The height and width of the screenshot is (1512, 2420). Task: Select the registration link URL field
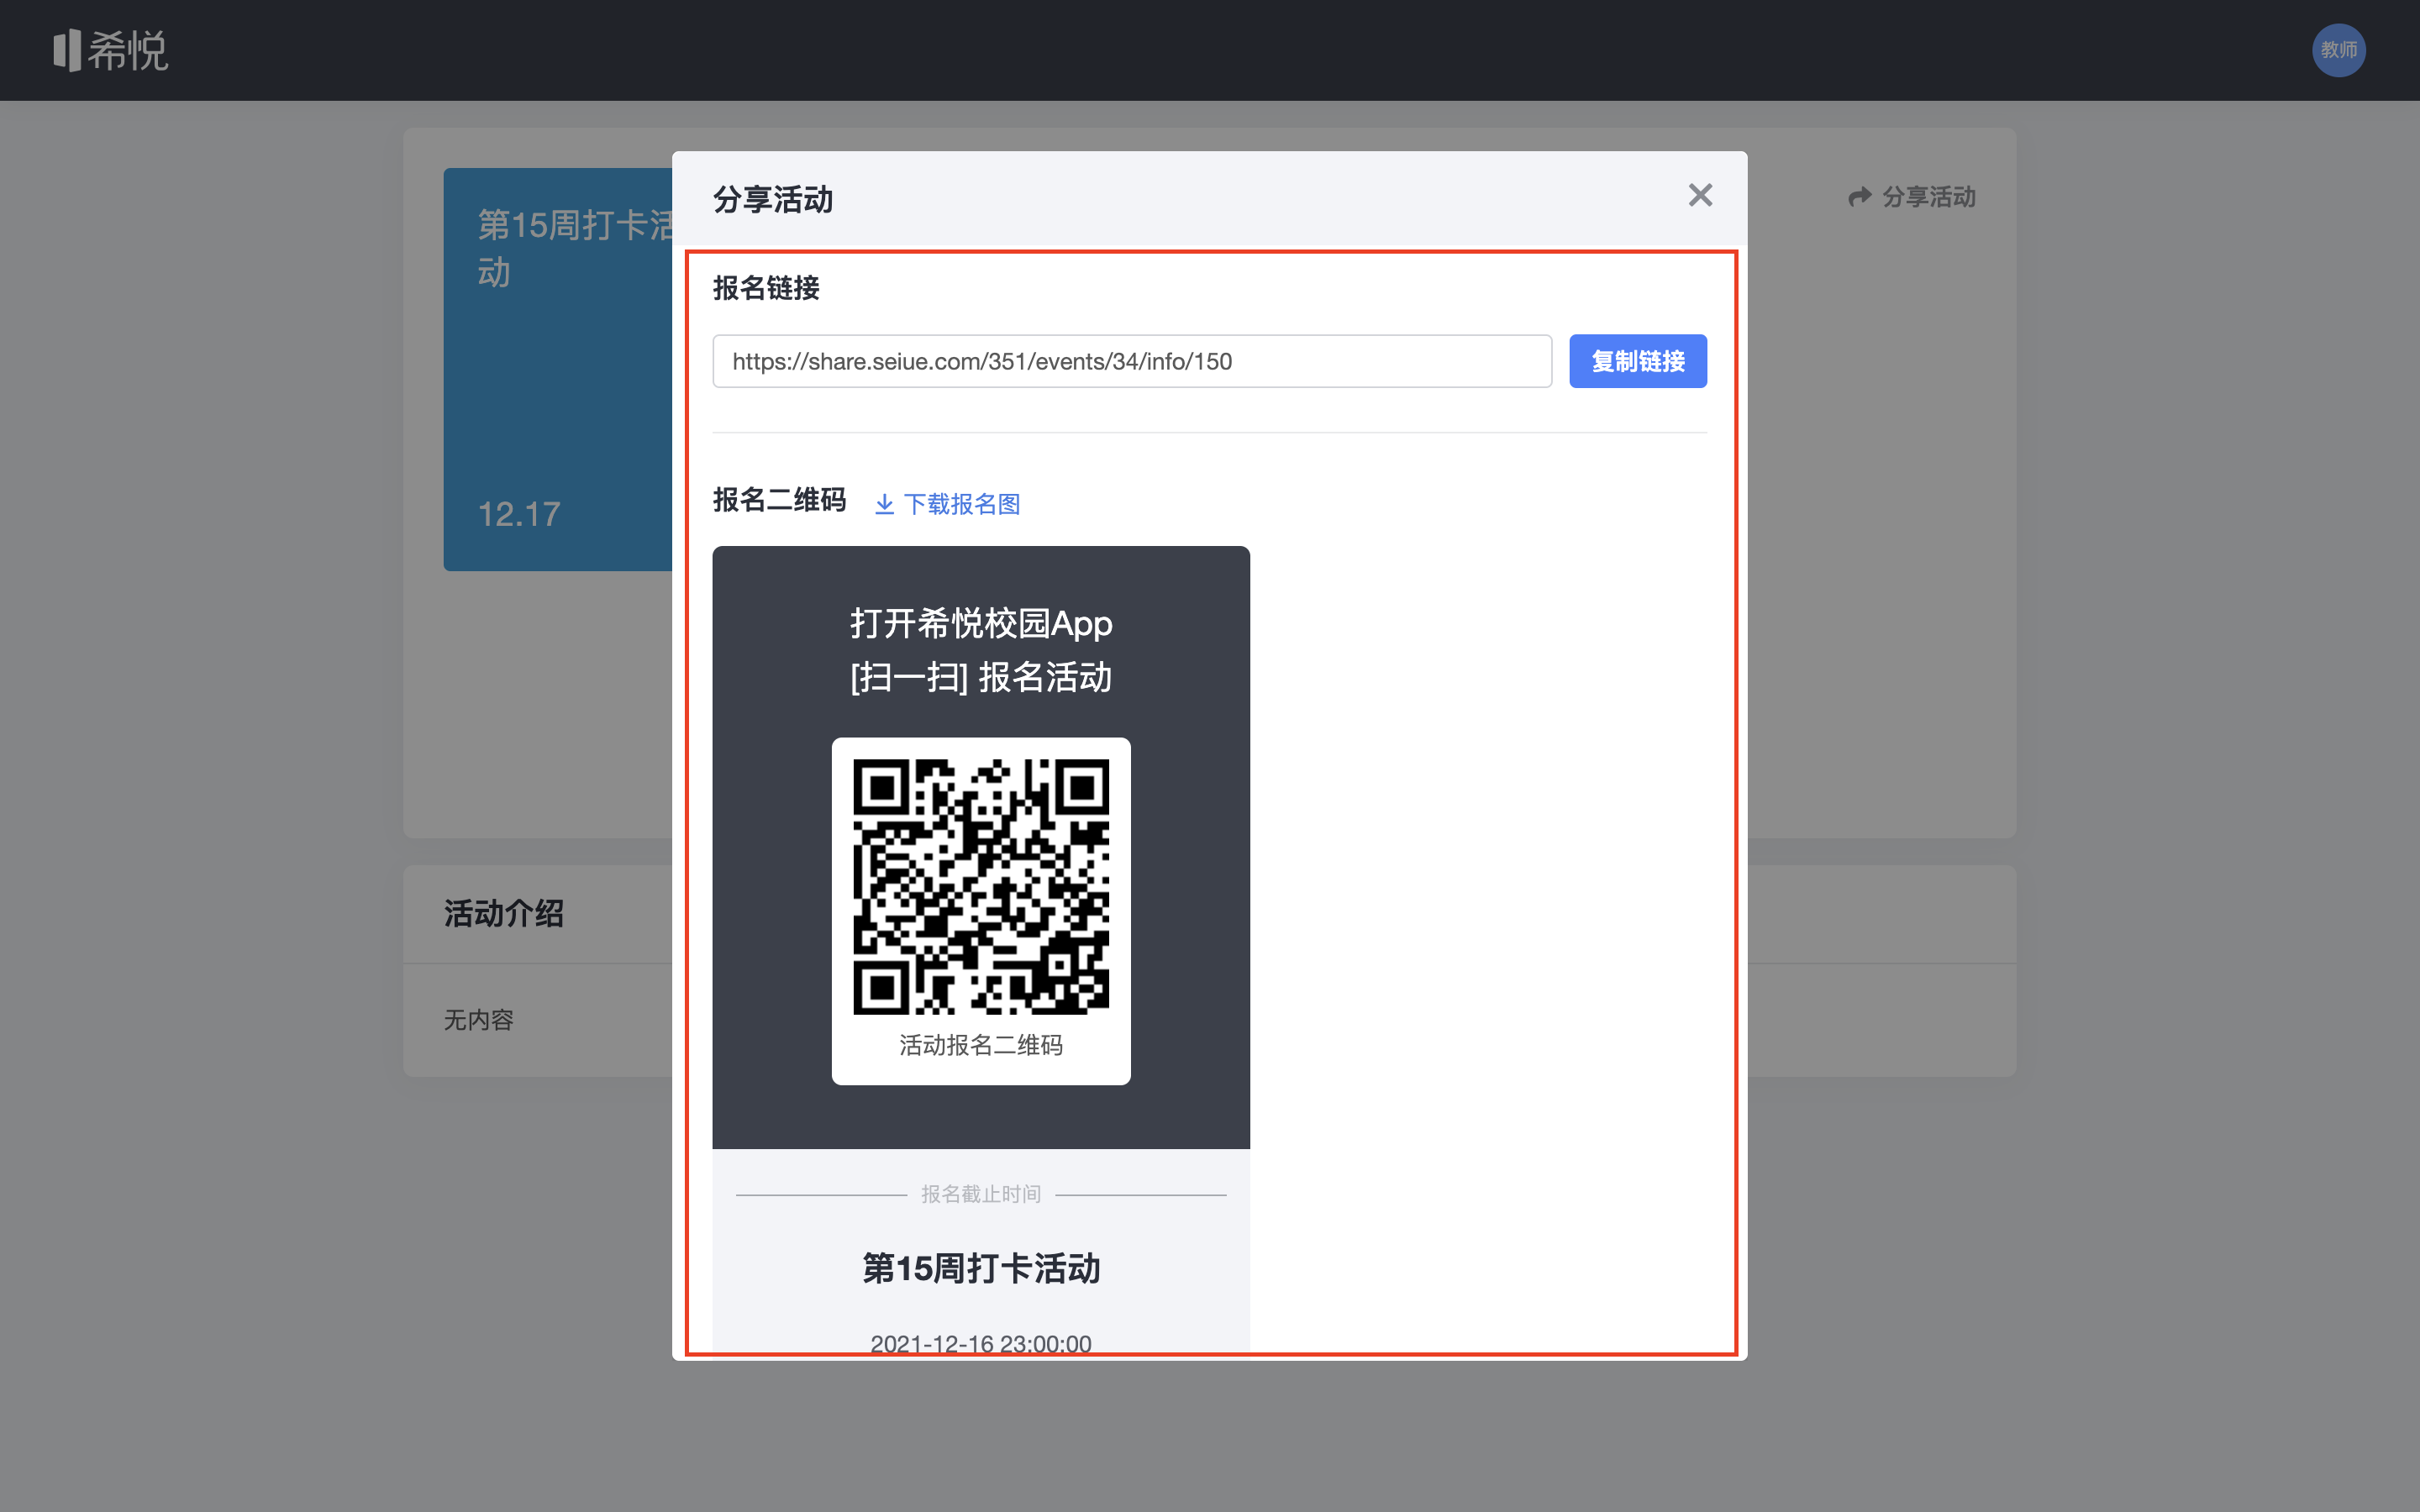tap(1131, 361)
